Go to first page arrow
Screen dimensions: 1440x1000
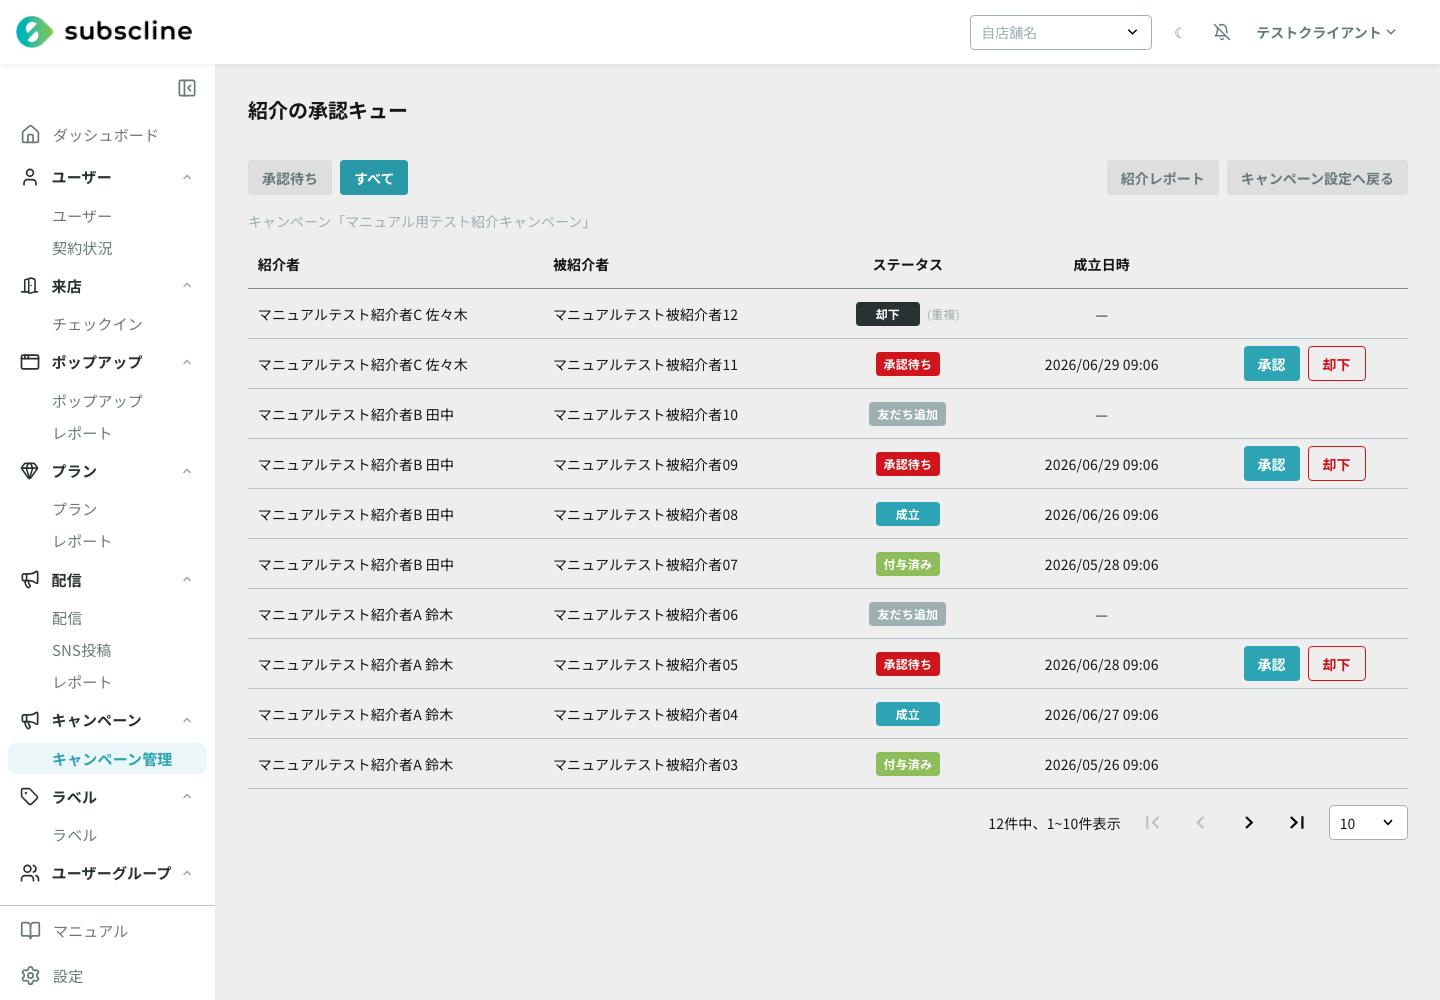1153,822
